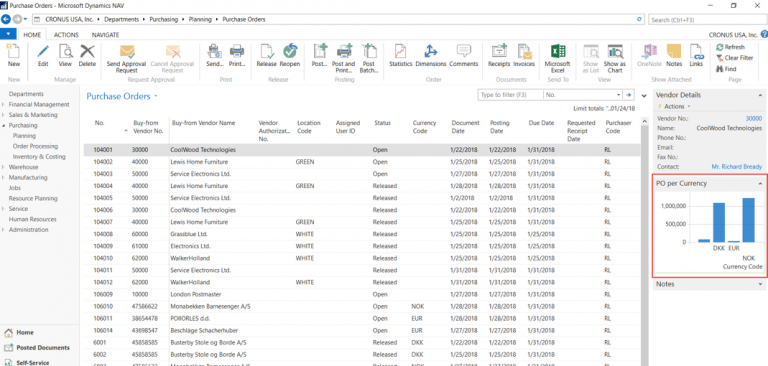The width and height of the screenshot is (768, 366).
Task: Select the London Postmaster row
Action: (361, 294)
